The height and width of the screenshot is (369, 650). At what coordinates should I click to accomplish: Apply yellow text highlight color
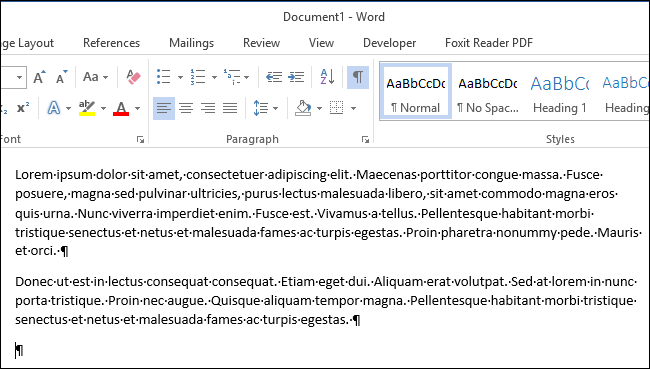pyautogui.click(x=87, y=108)
